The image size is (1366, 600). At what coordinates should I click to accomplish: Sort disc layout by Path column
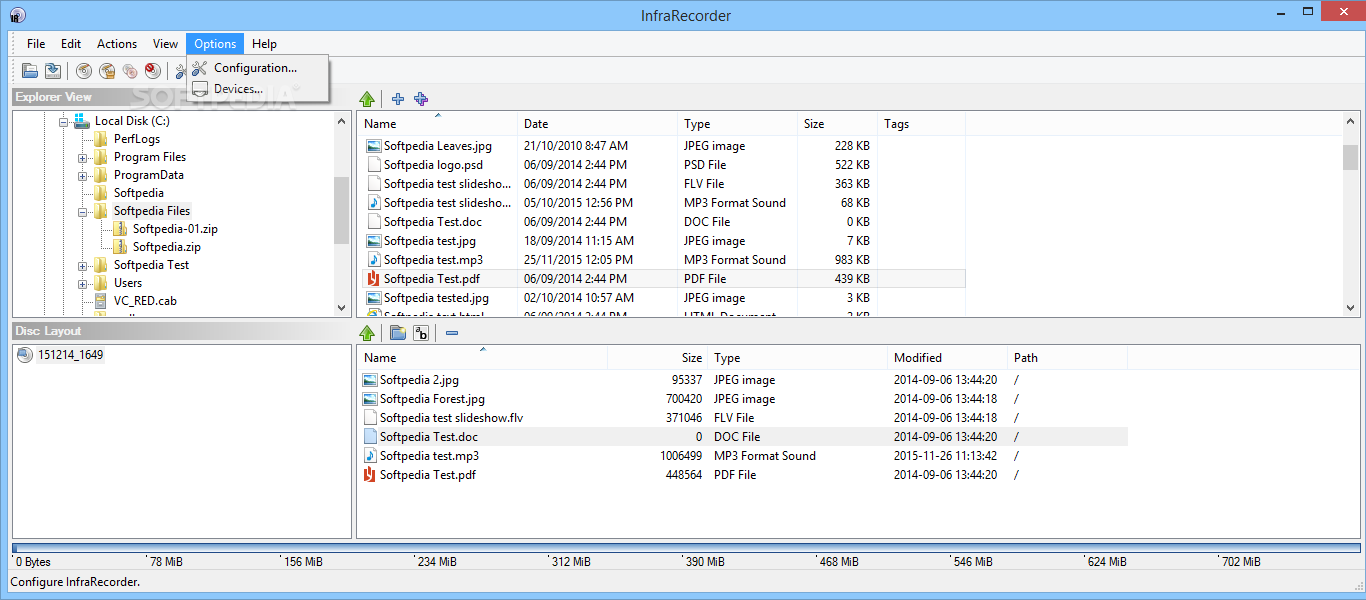coord(1068,357)
